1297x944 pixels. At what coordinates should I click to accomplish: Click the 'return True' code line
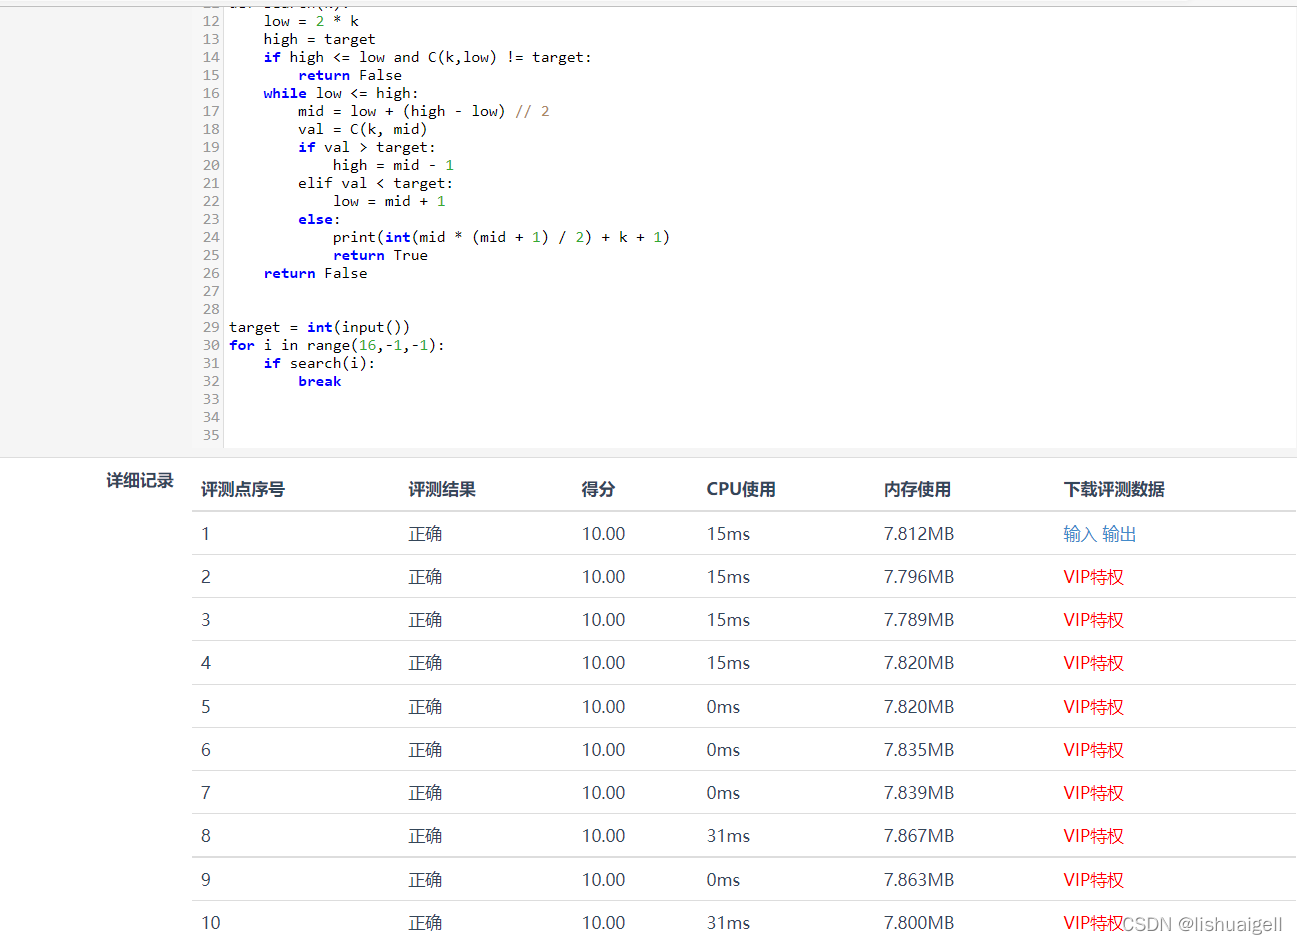(x=380, y=255)
